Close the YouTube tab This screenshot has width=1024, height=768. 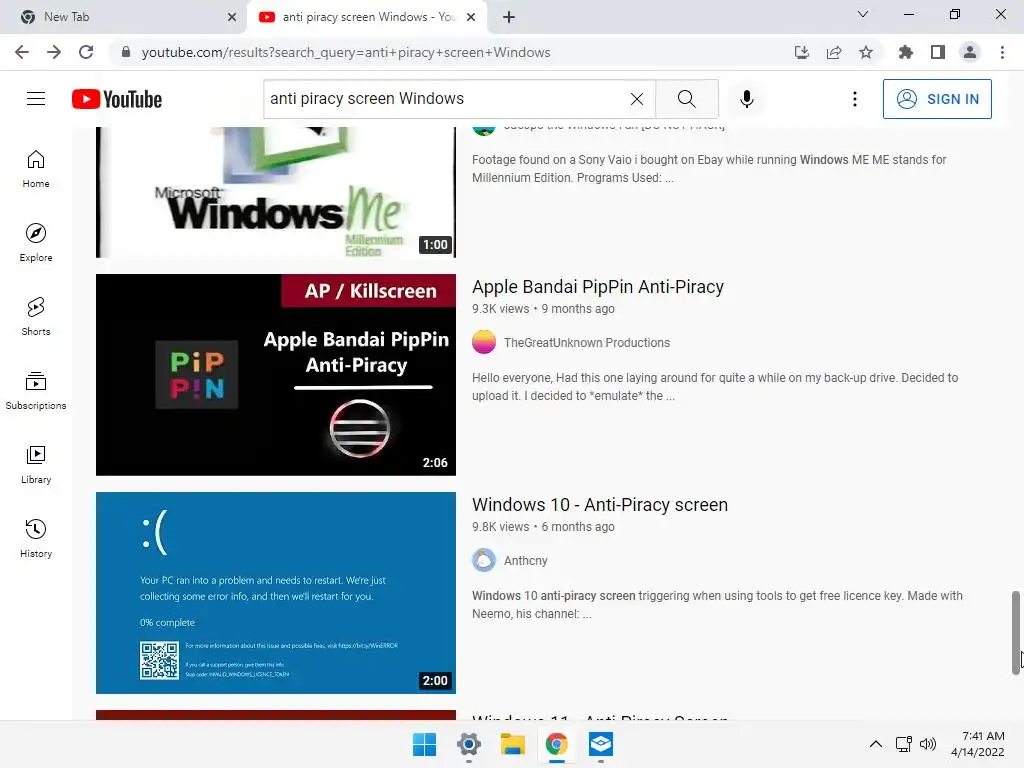click(x=471, y=17)
